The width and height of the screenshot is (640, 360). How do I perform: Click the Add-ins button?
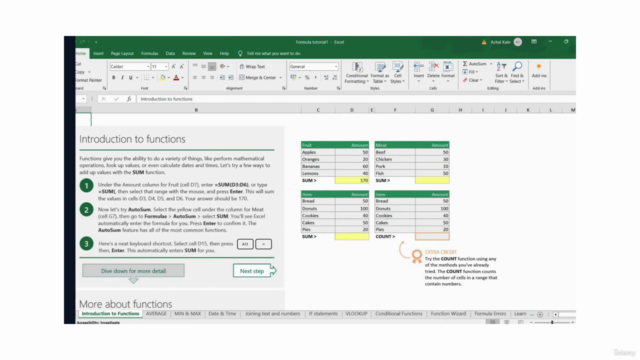click(x=539, y=70)
